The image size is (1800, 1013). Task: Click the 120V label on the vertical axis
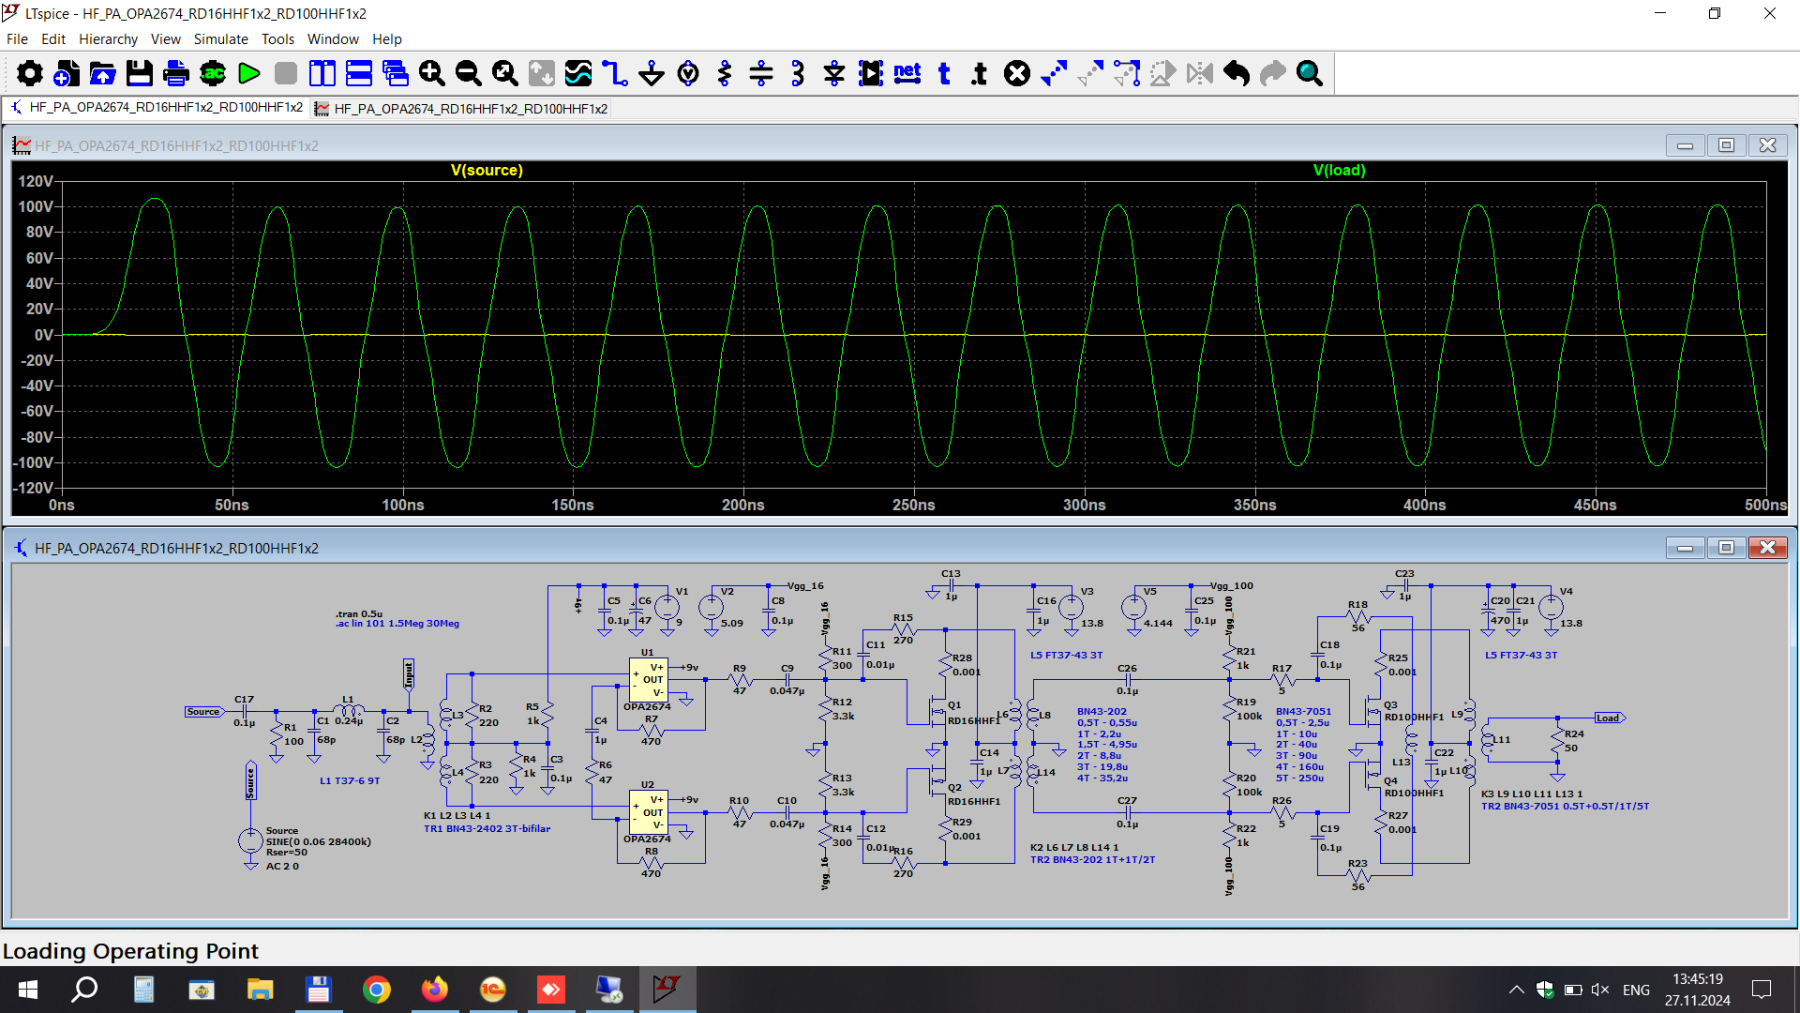pyautogui.click(x=35, y=181)
